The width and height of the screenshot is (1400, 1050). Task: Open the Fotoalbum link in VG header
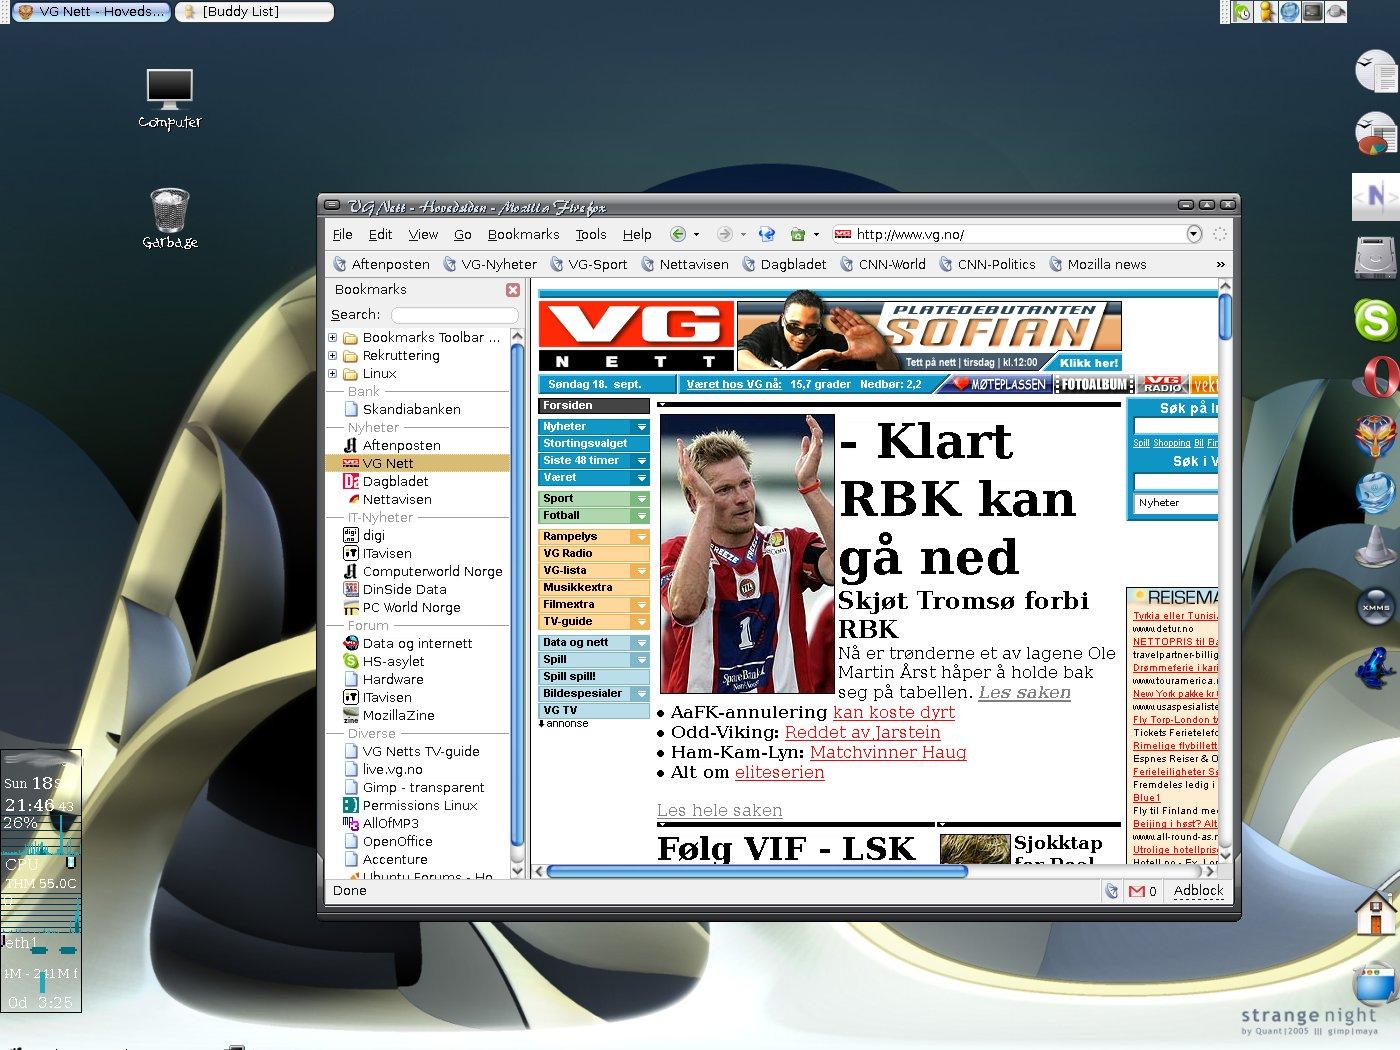click(x=1094, y=384)
